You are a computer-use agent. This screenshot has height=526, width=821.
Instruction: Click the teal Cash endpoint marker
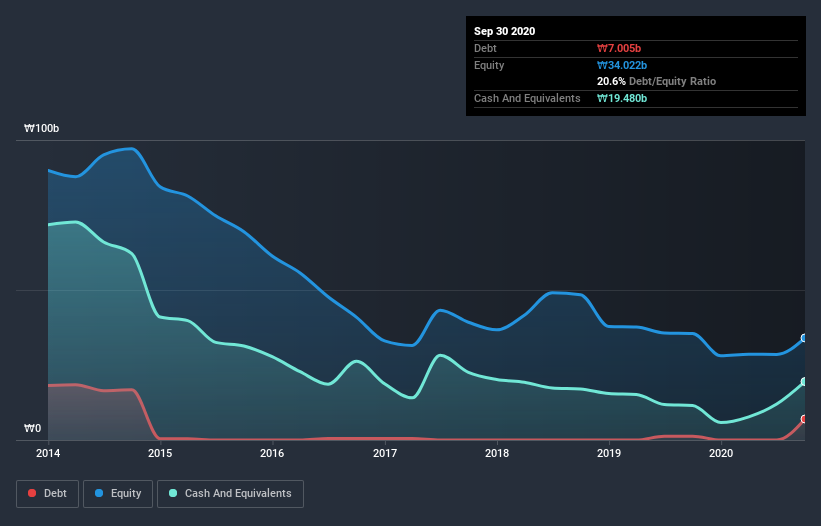[804, 382]
